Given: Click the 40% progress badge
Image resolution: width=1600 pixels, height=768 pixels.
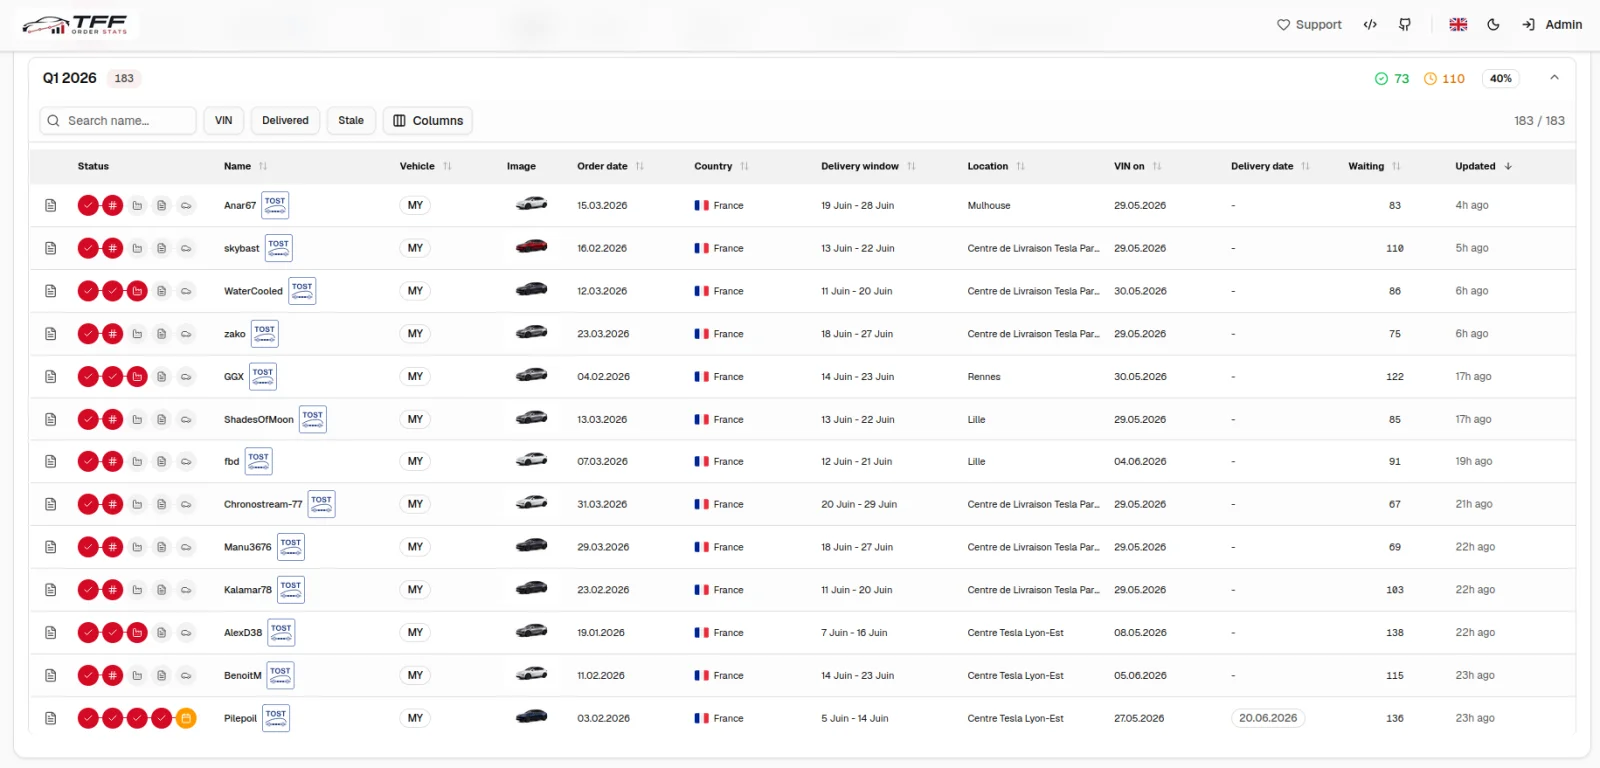Looking at the screenshot, I should pyautogui.click(x=1501, y=79).
